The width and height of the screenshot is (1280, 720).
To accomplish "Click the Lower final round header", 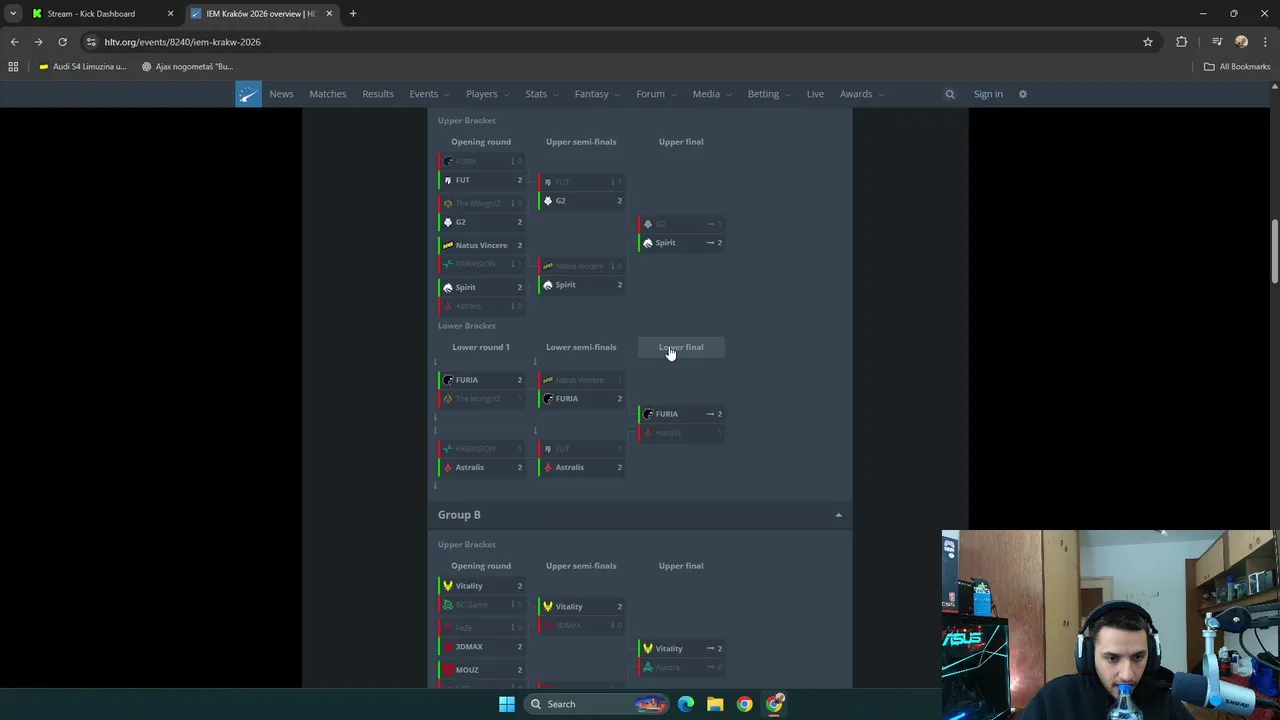I will [681, 347].
